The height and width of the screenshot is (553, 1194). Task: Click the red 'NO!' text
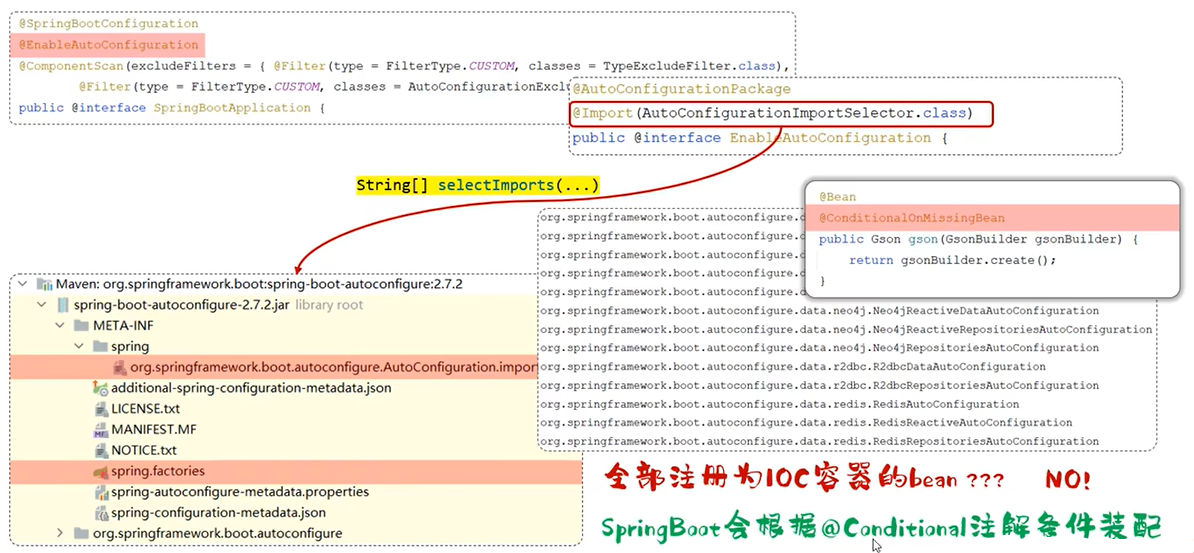coord(1067,480)
